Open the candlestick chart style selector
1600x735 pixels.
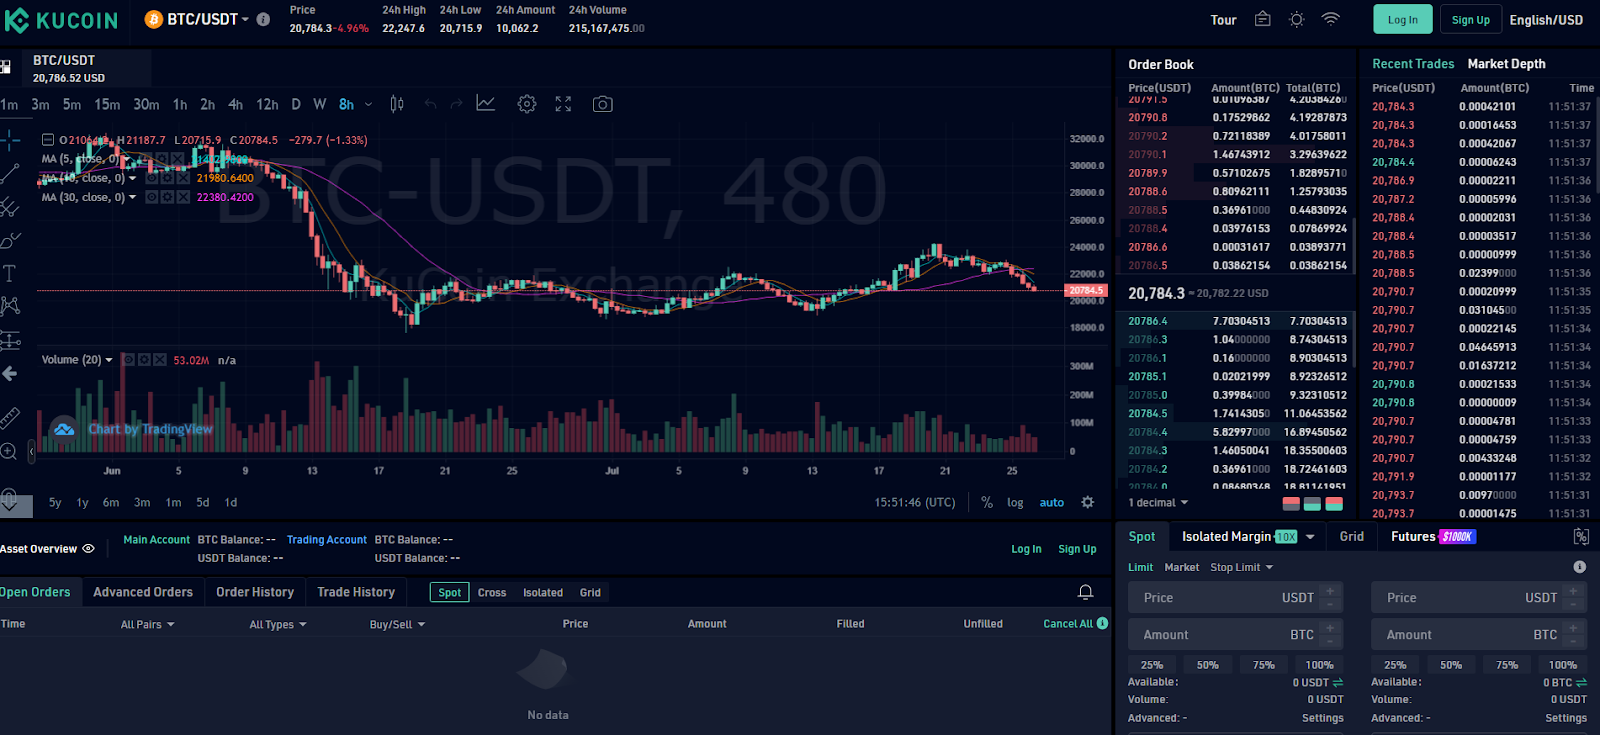pos(397,104)
